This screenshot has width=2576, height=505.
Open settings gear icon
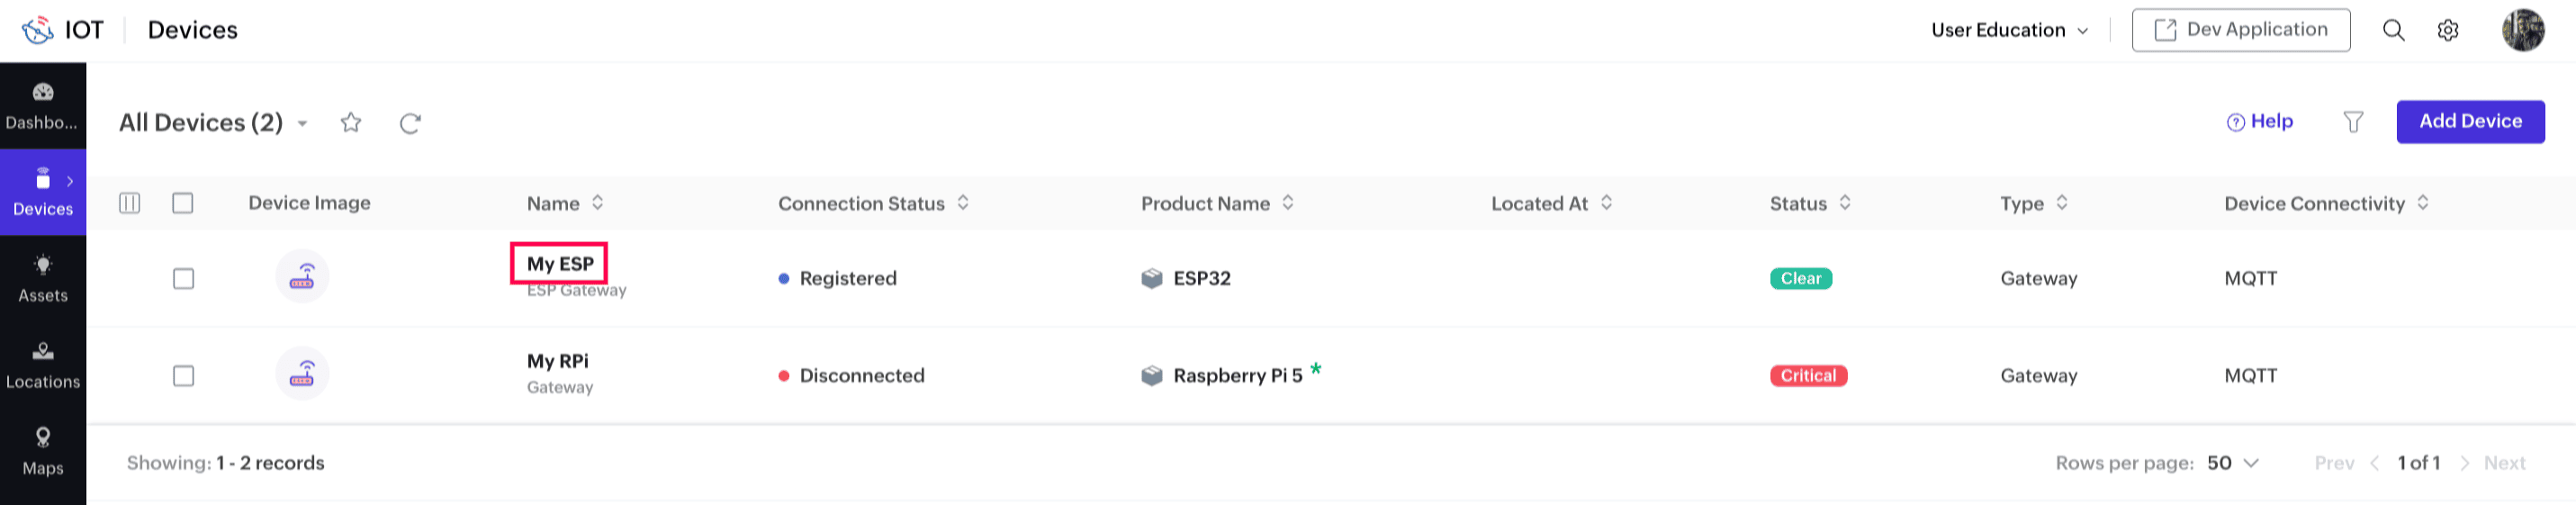(2447, 30)
